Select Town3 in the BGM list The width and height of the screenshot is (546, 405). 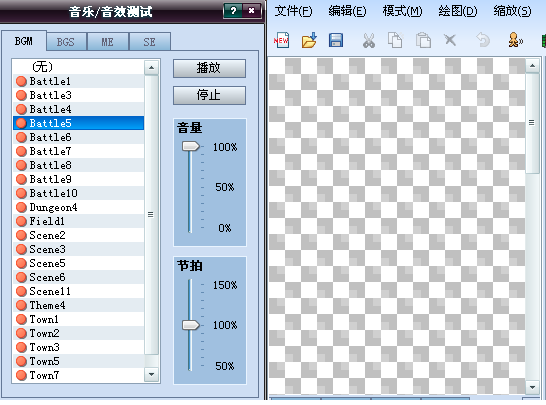(x=78, y=347)
